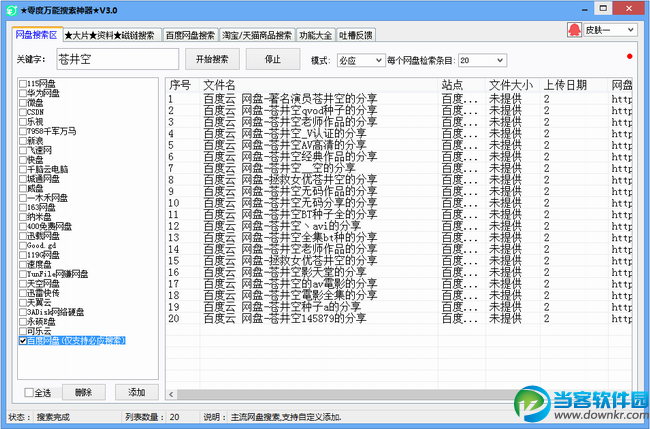Sort by the 文件名 column header
This screenshot has height=429, width=650.
pyautogui.click(x=318, y=85)
